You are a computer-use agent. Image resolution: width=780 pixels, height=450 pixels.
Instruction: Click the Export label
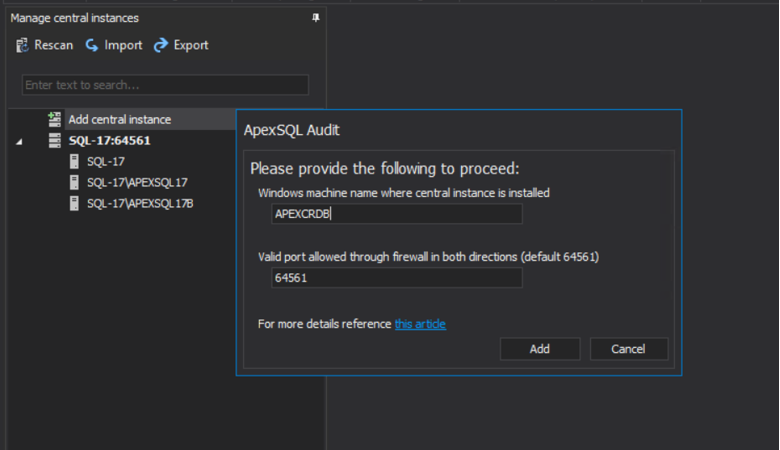point(191,45)
